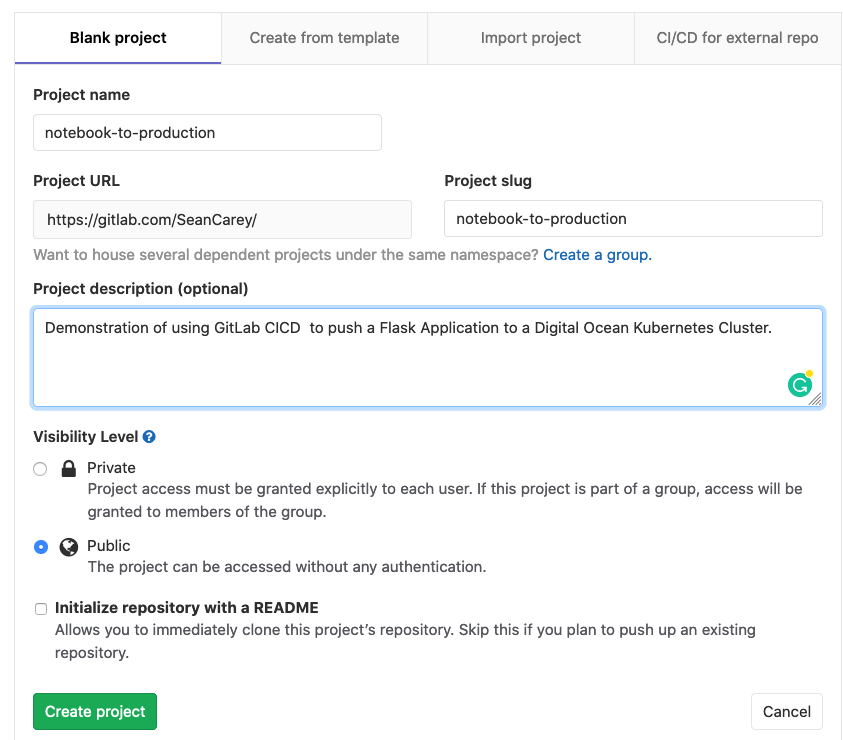Click the Project slug input field
Viewport: 843px width, 740px height.
coord(633,219)
